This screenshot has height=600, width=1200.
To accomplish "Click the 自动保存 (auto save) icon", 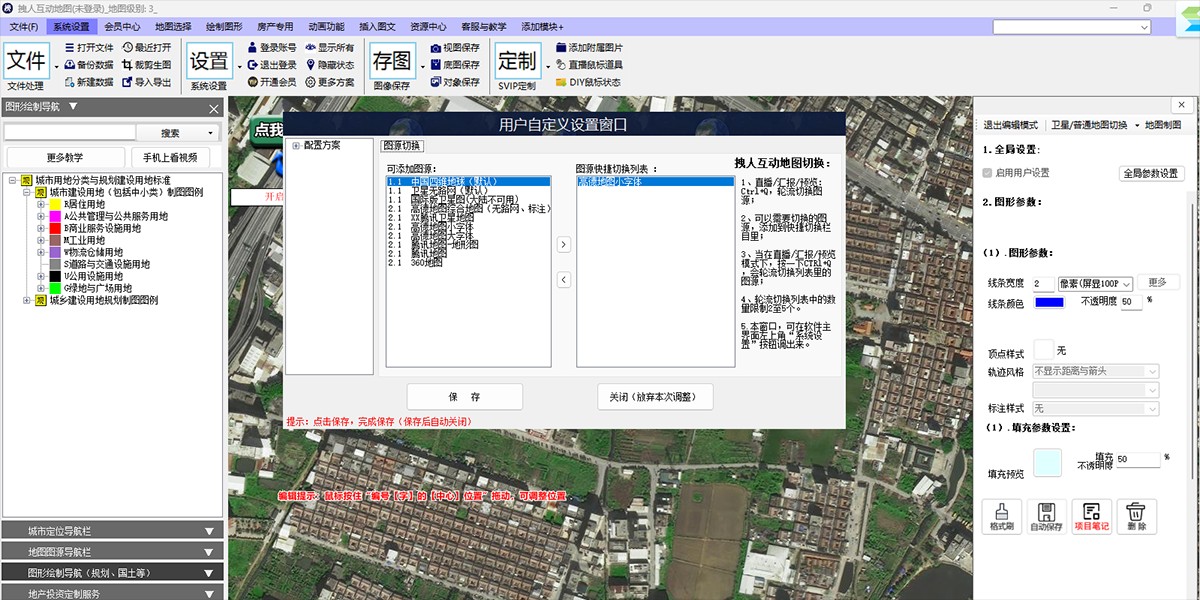I will tap(1046, 516).
